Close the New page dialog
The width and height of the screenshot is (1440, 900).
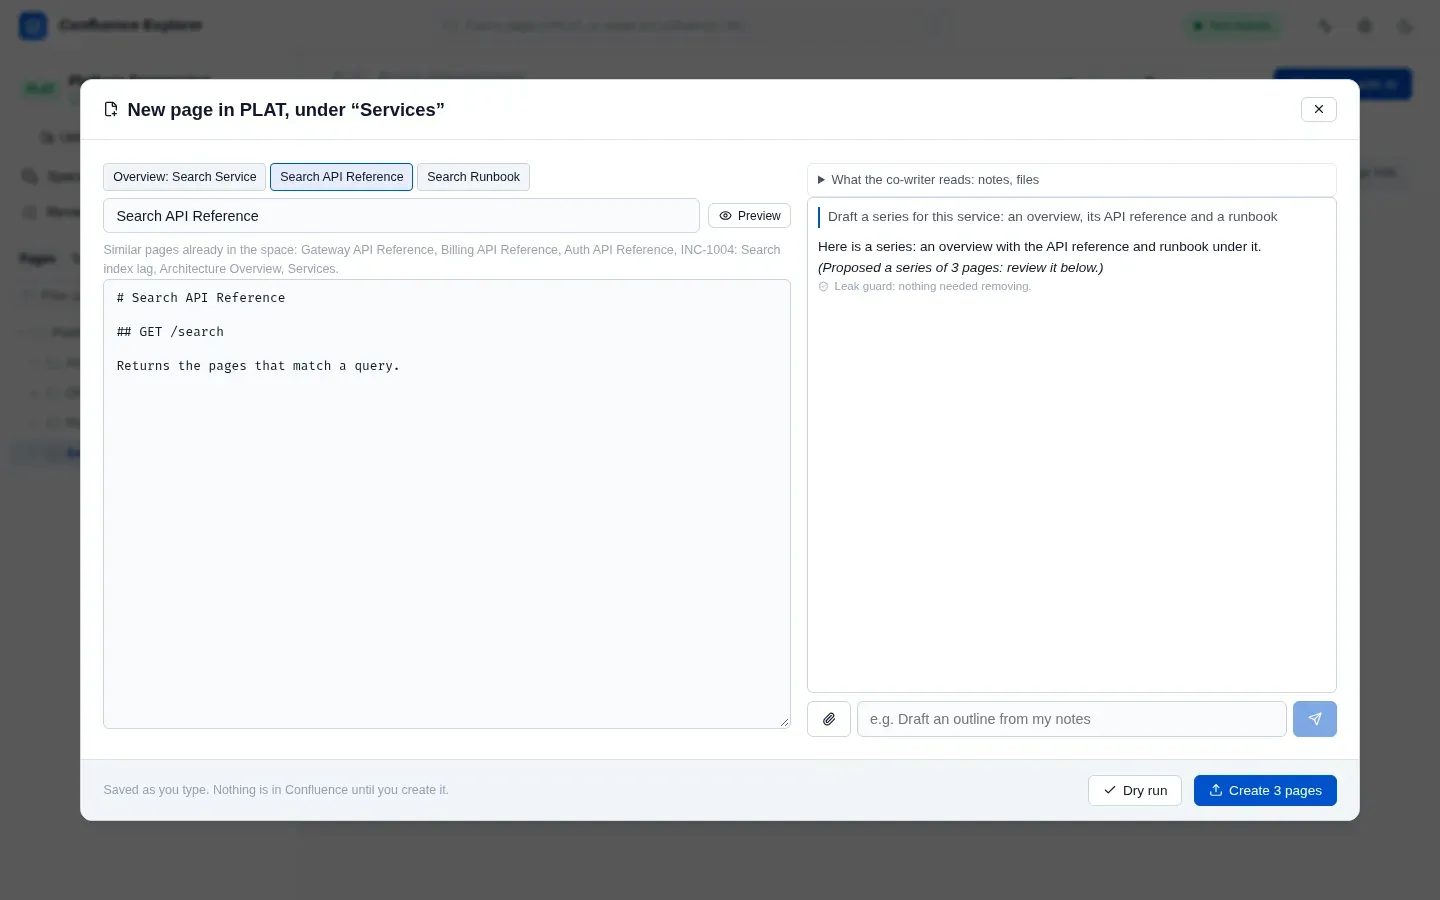[1319, 109]
